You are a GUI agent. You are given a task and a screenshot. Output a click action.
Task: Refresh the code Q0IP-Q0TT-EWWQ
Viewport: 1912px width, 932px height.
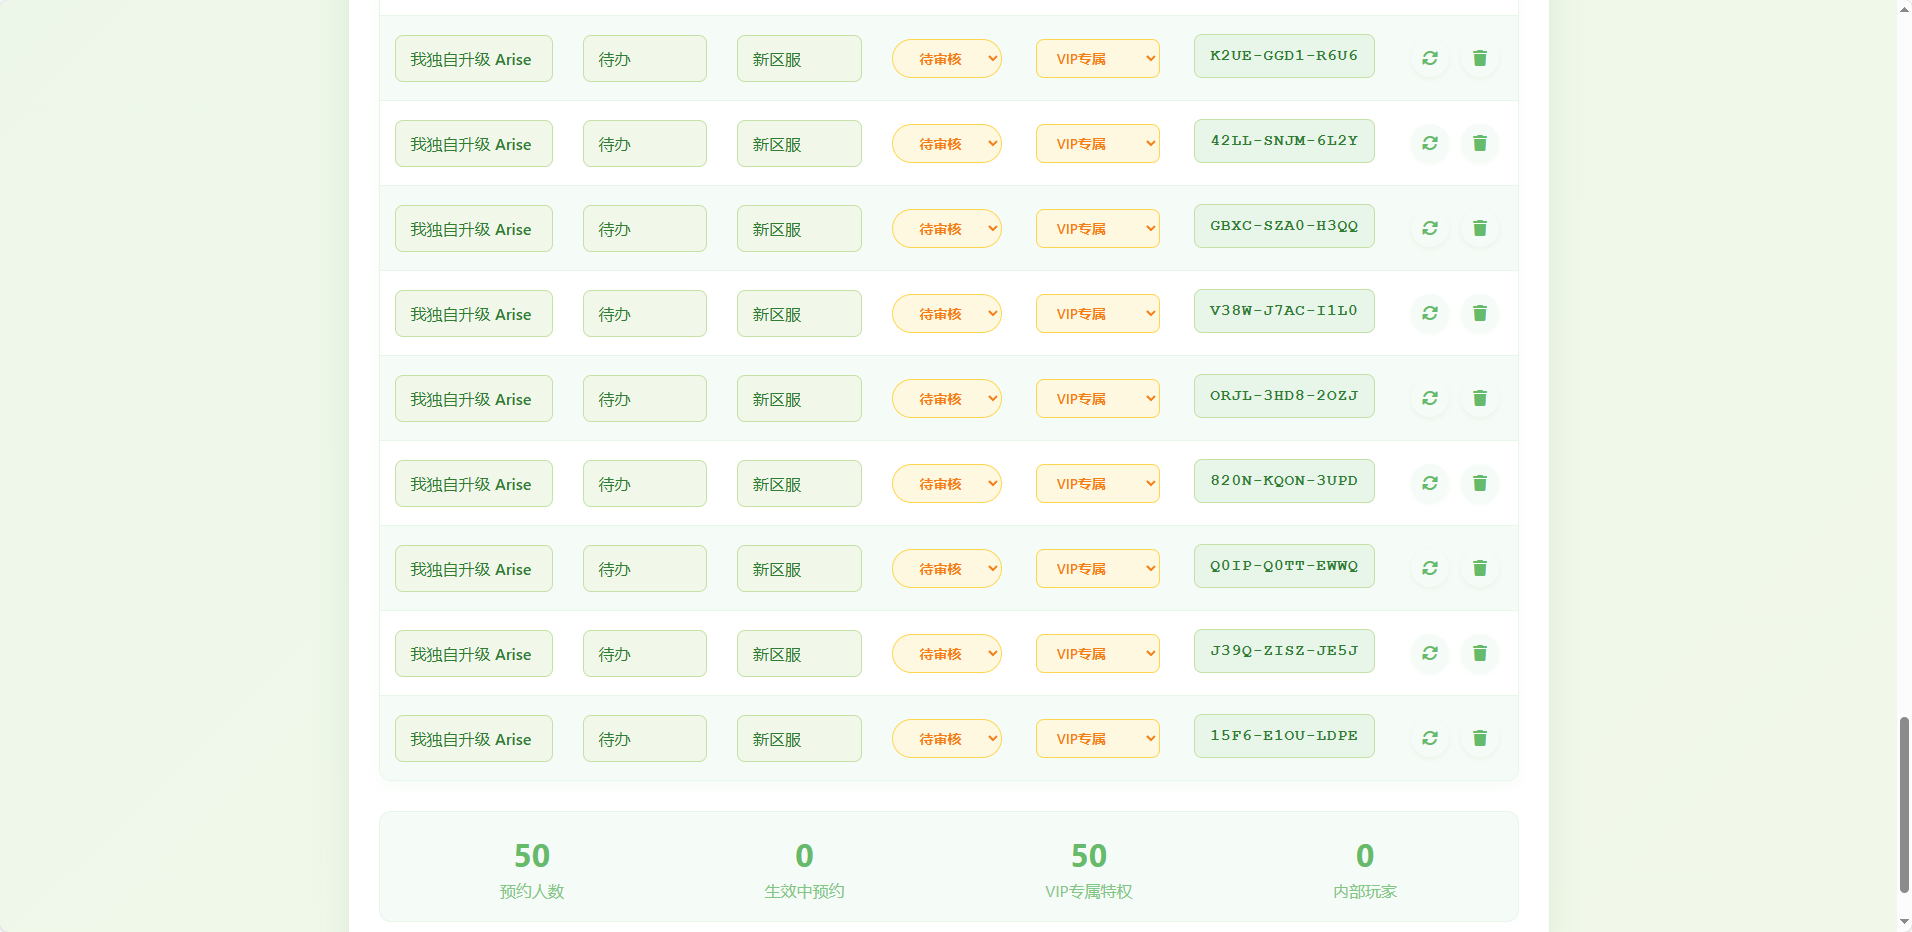click(x=1430, y=568)
